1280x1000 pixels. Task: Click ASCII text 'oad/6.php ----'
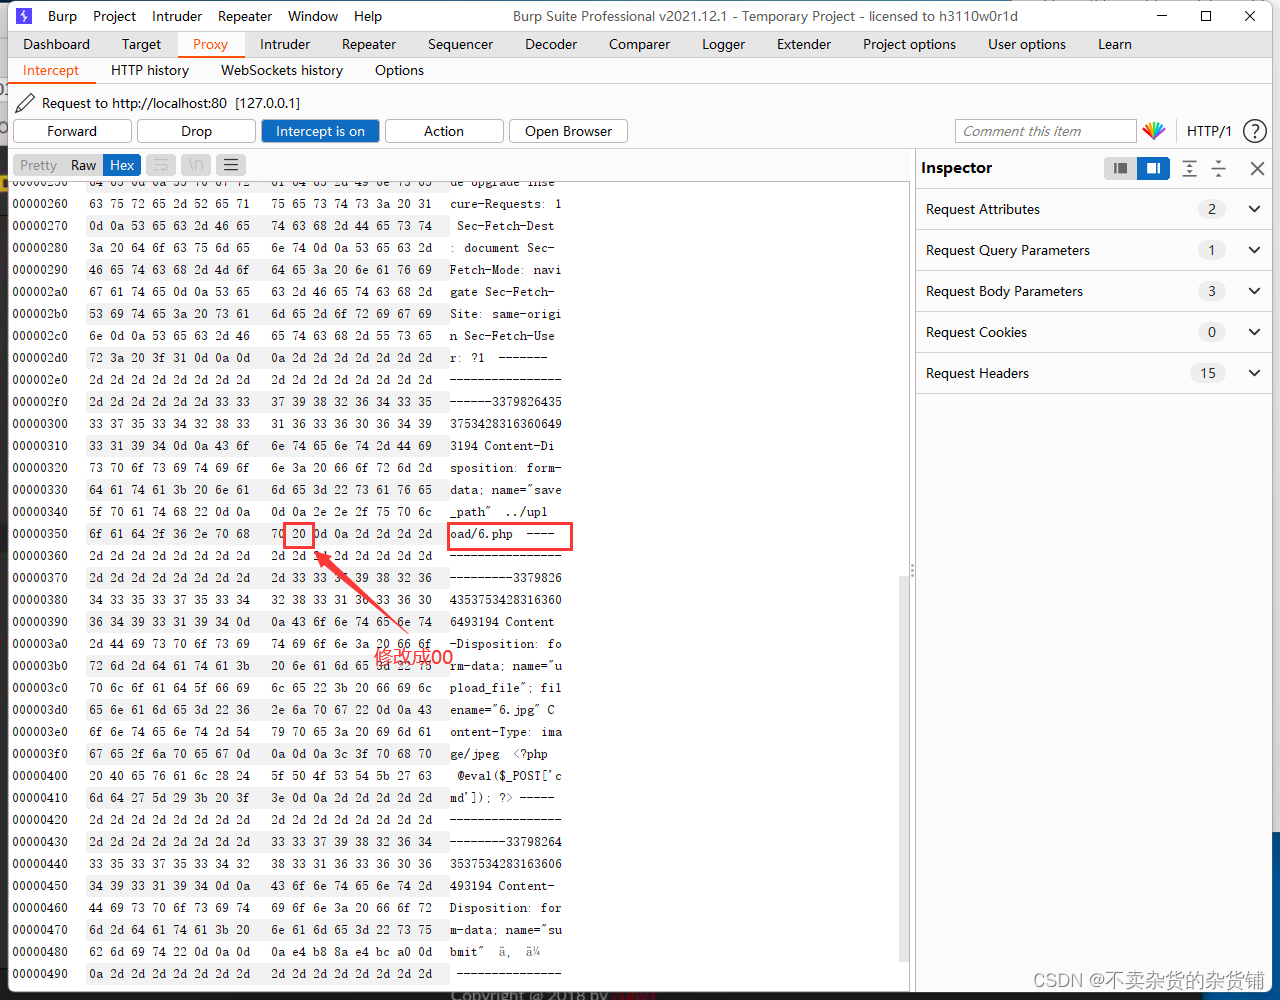(x=502, y=534)
